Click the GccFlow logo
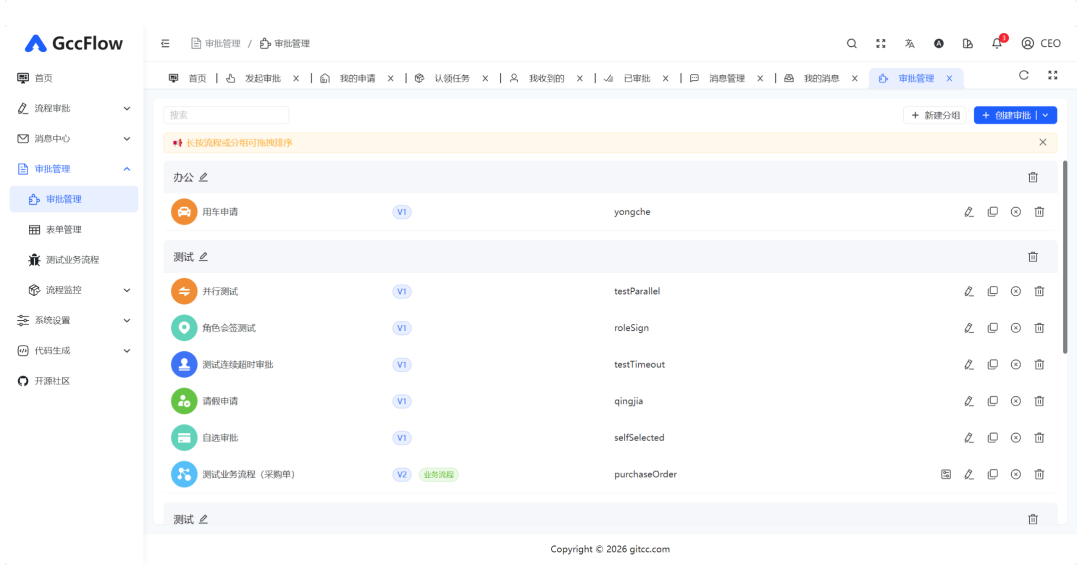The width and height of the screenshot is (1080, 575). (x=74, y=43)
